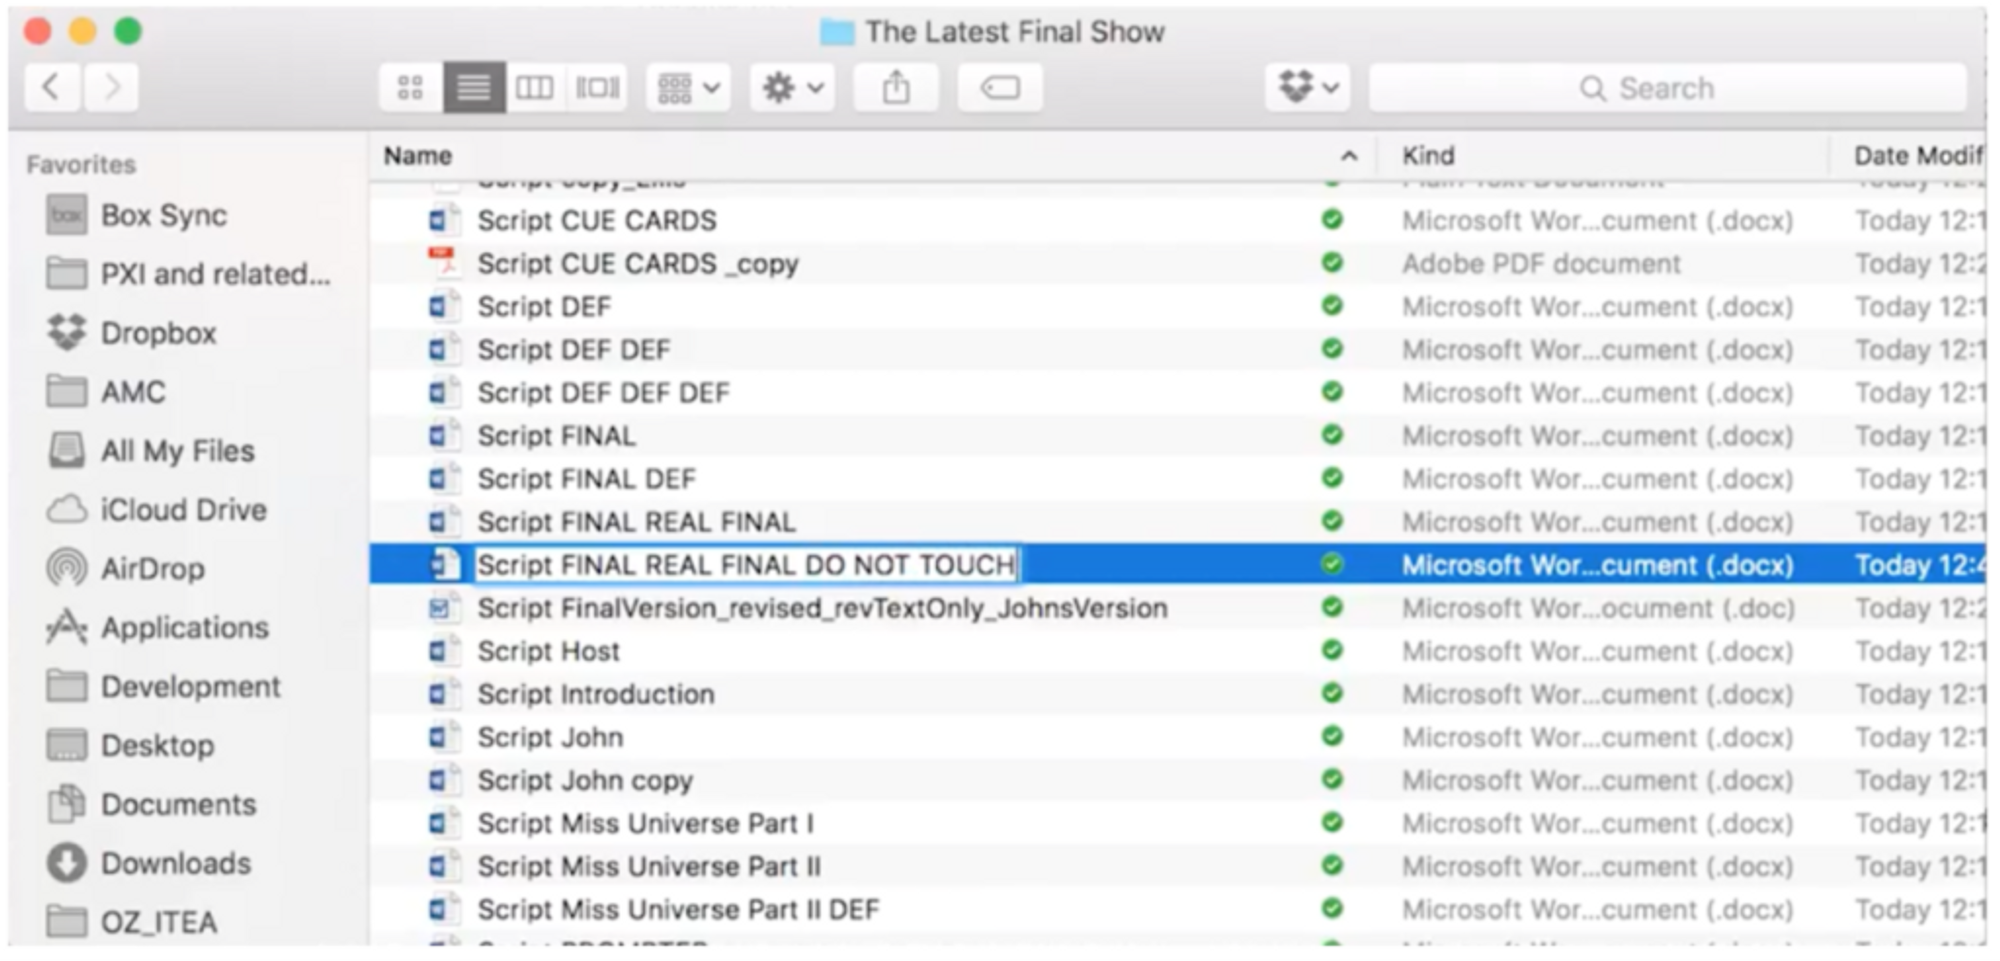This screenshot has height=961, width=2000.
Task: Select the file Script DEF DEF DEF
Action: [604, 393]
